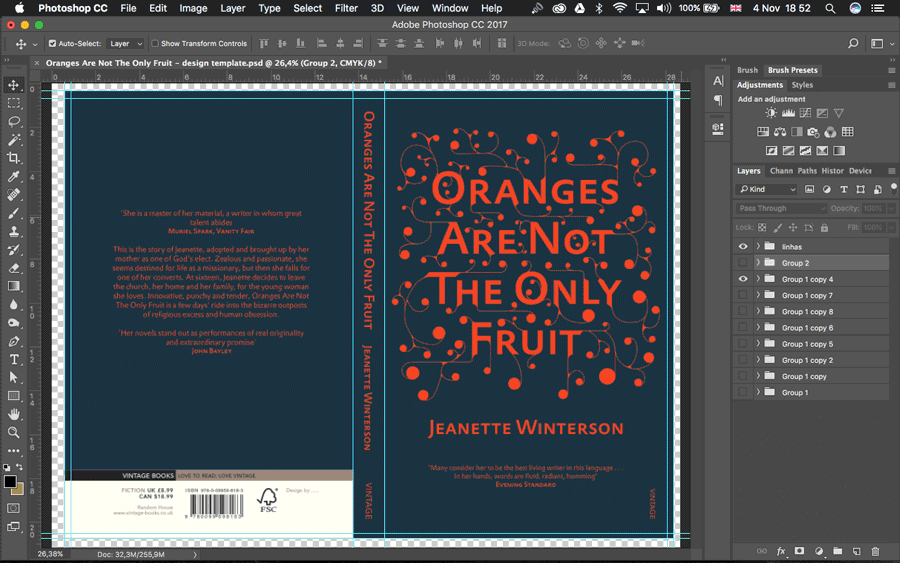This screenshot has height=563, width=900.
Task: Open the Pass Through blend mode dropdown
Action: point(781,208)
